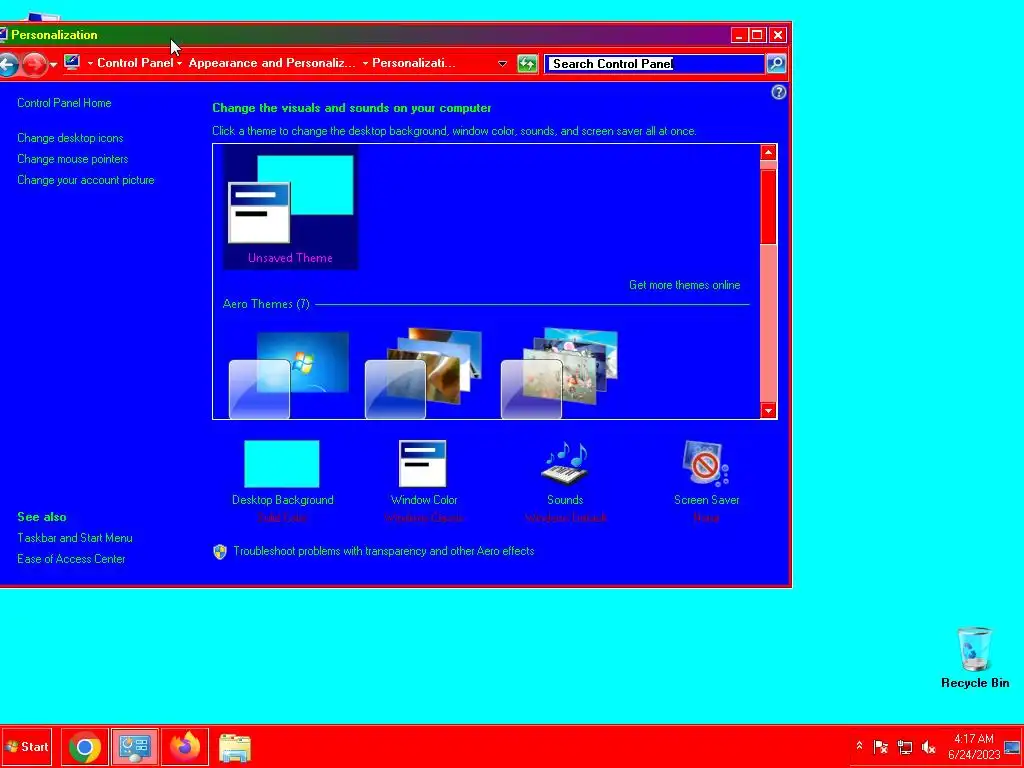Select the Unsaved Theme thumbnail

tap(291, 208)
